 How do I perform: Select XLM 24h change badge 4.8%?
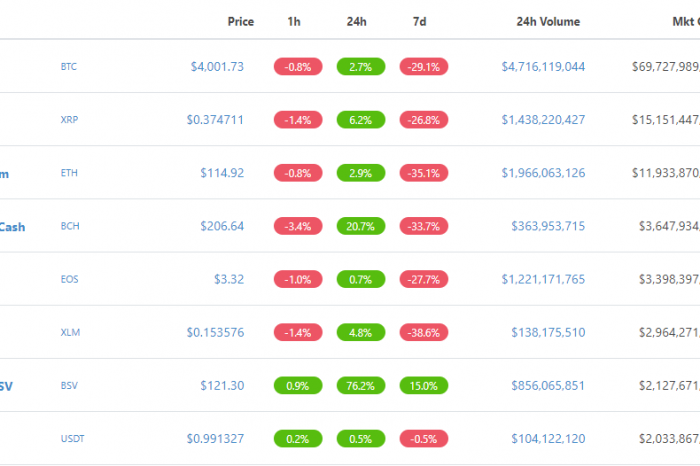[361, 332]
